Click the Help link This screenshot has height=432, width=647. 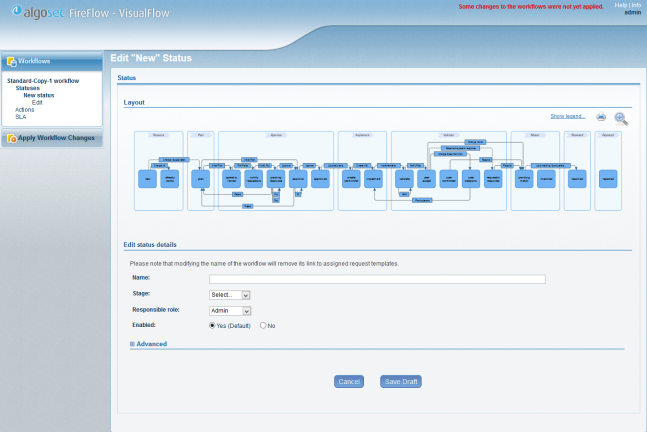pos(620,5)
